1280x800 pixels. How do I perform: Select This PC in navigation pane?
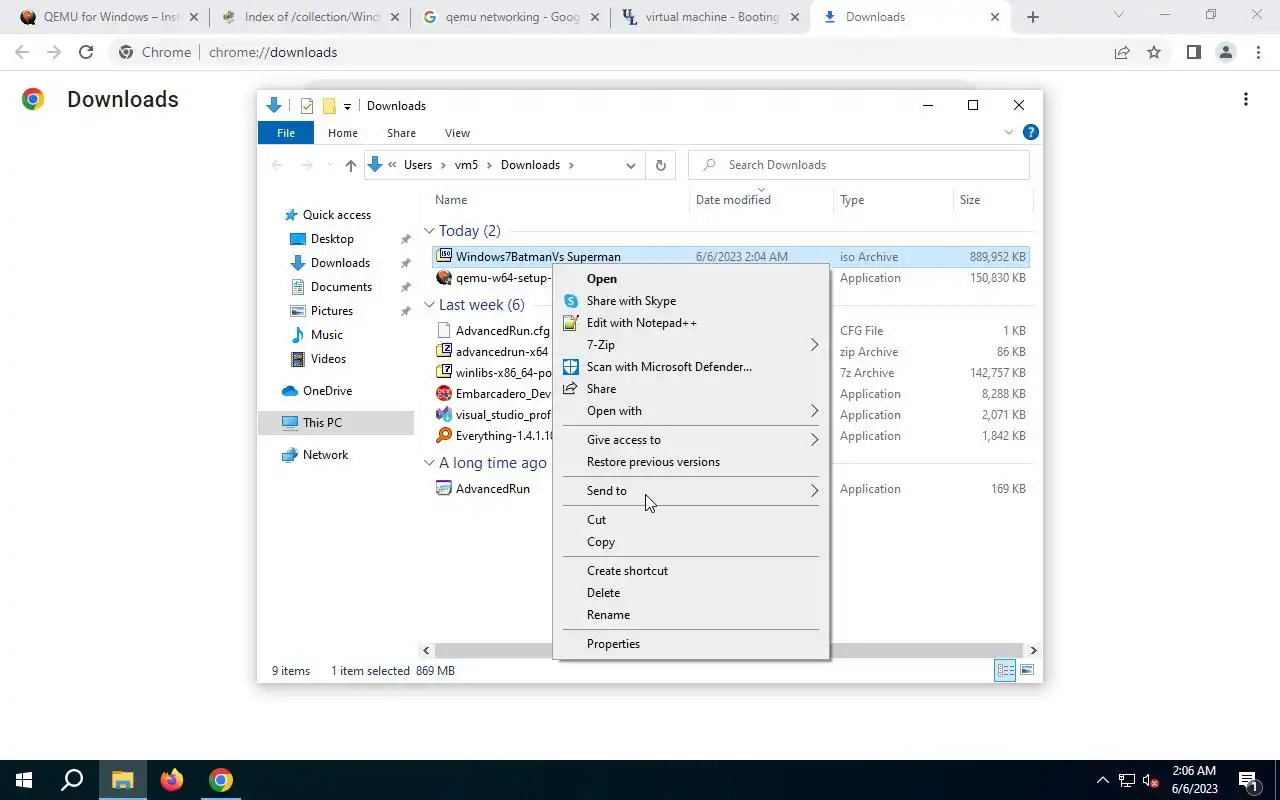[335, 423]
